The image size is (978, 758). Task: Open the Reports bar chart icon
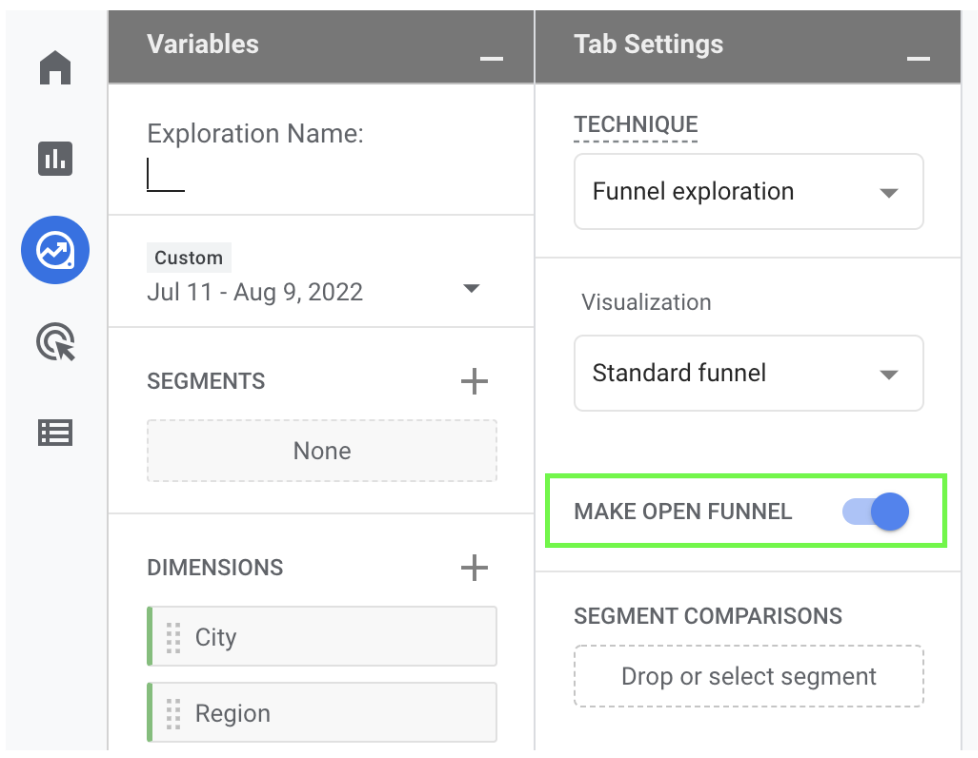pos(55,158)
